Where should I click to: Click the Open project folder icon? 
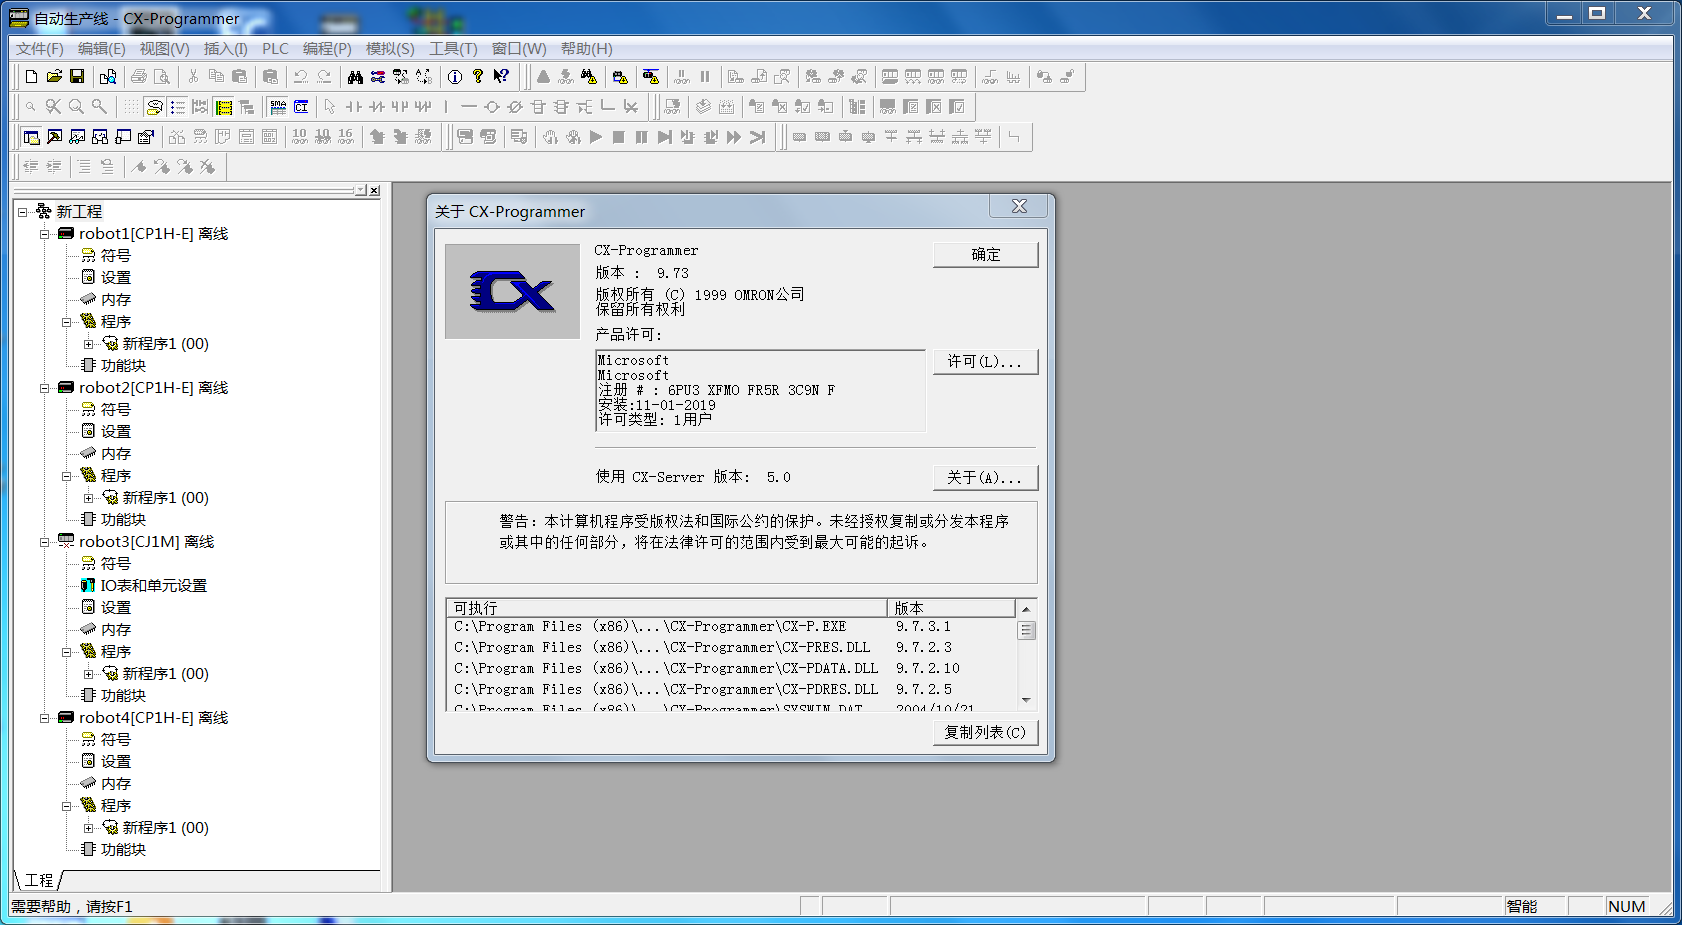coord(54,77)
